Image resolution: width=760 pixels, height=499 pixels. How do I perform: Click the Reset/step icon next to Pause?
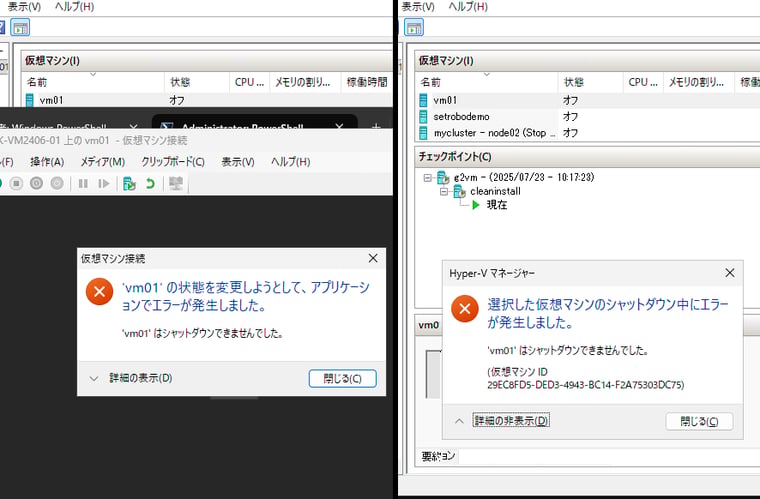[104, 184]
